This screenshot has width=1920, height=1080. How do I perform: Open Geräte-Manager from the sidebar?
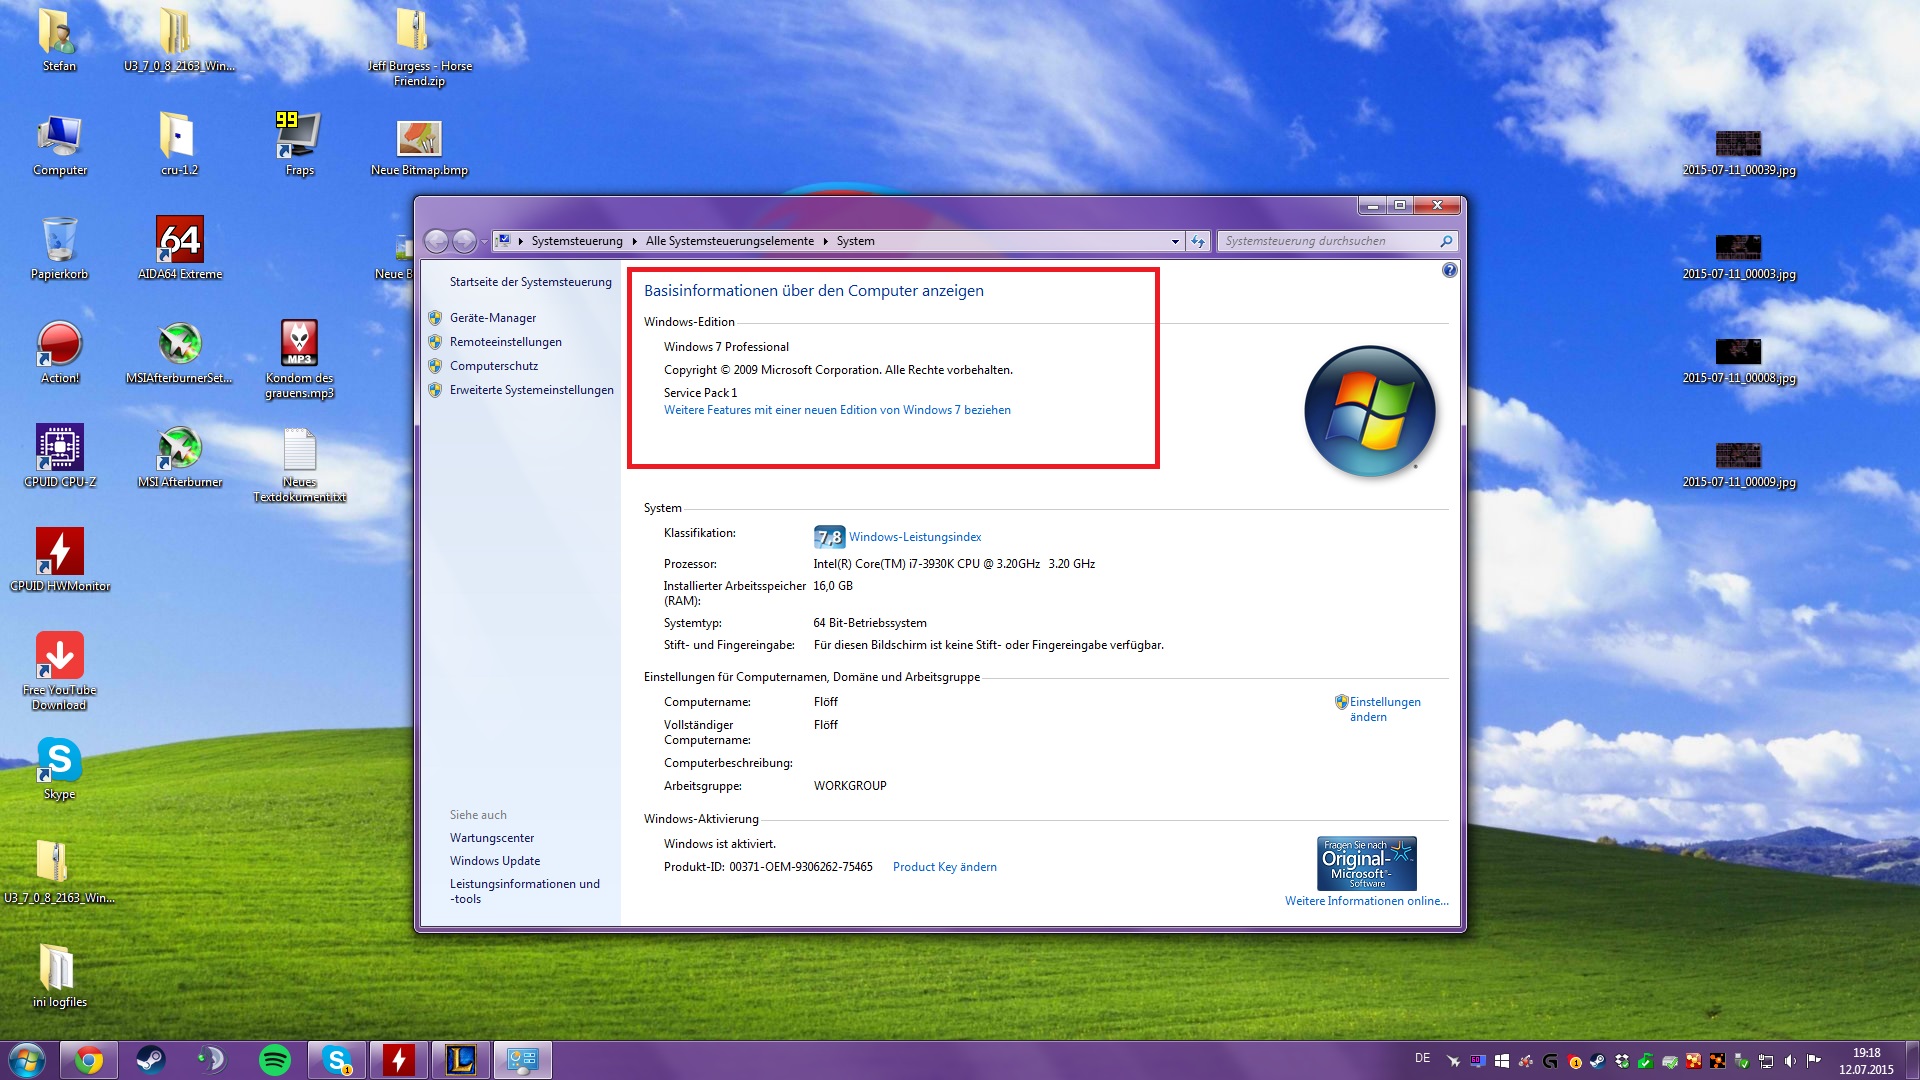click(493, 318)
